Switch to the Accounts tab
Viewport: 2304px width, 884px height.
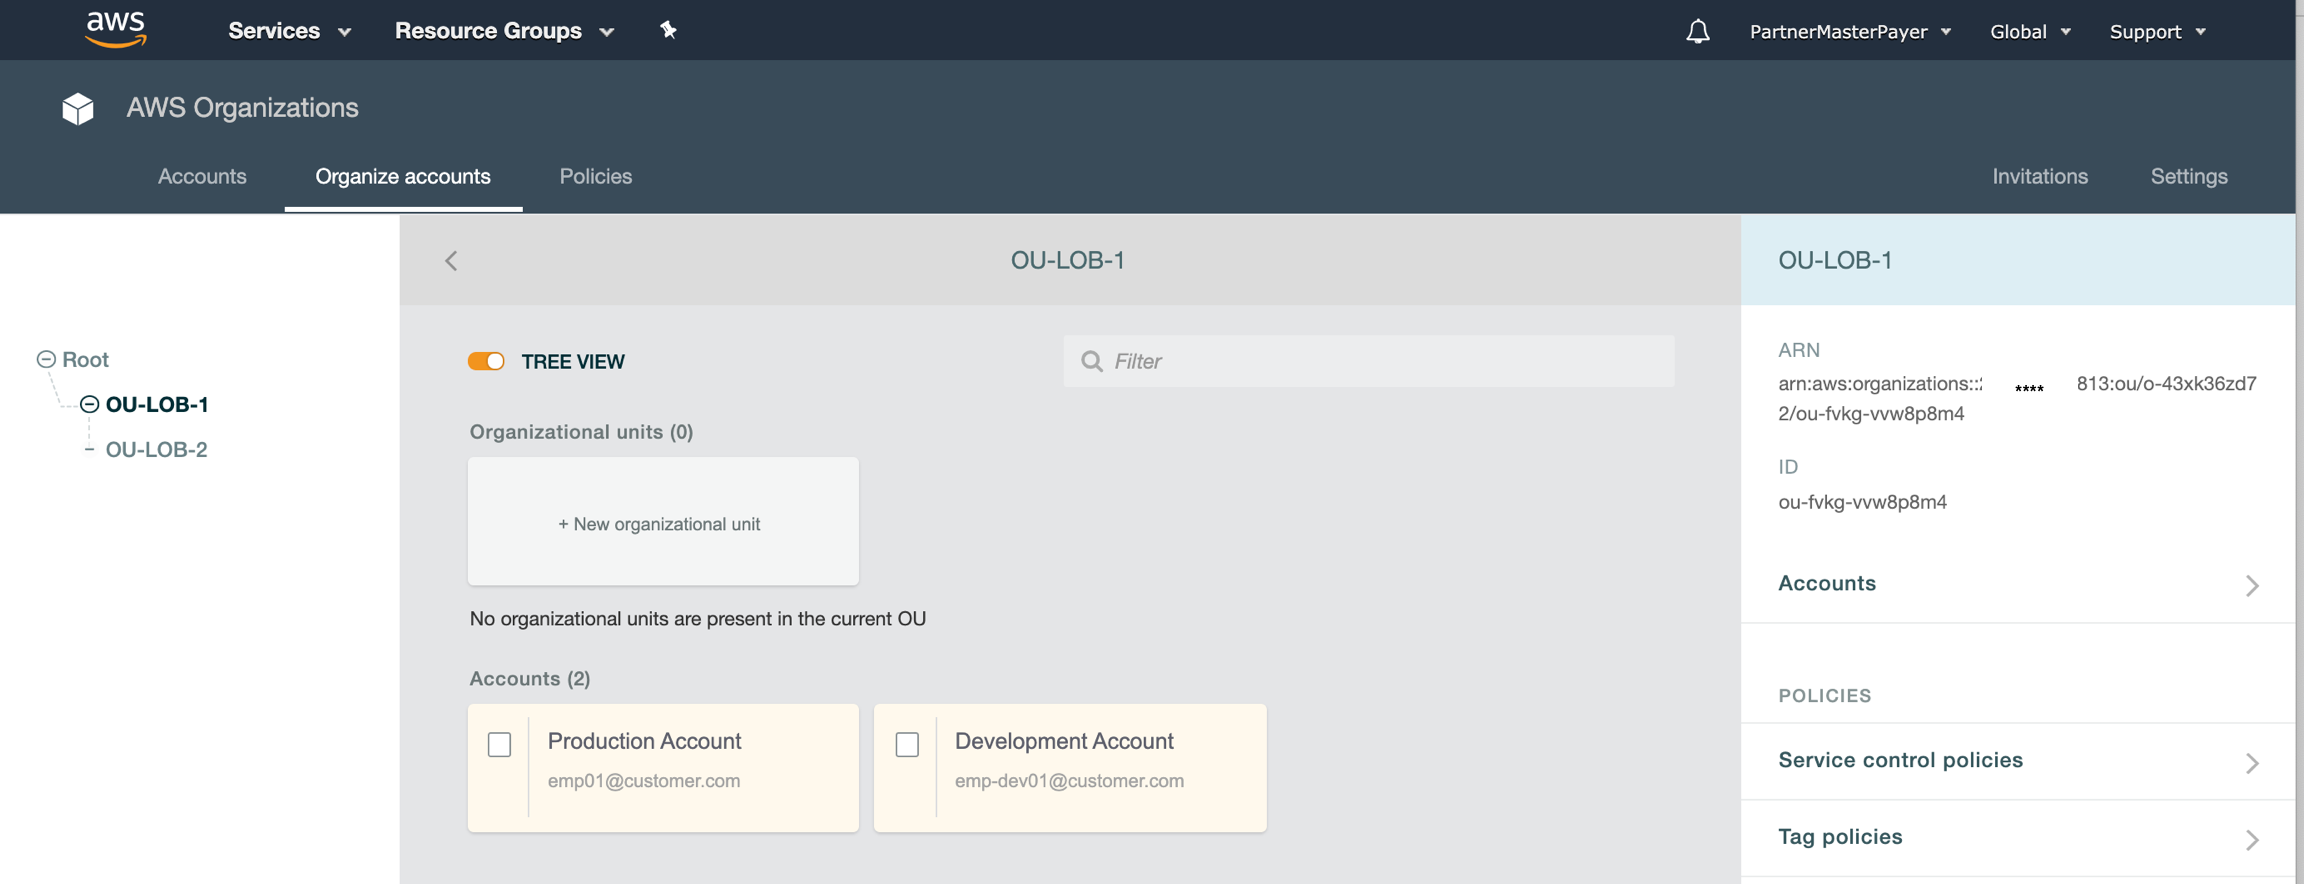click(x=202, y=176)
